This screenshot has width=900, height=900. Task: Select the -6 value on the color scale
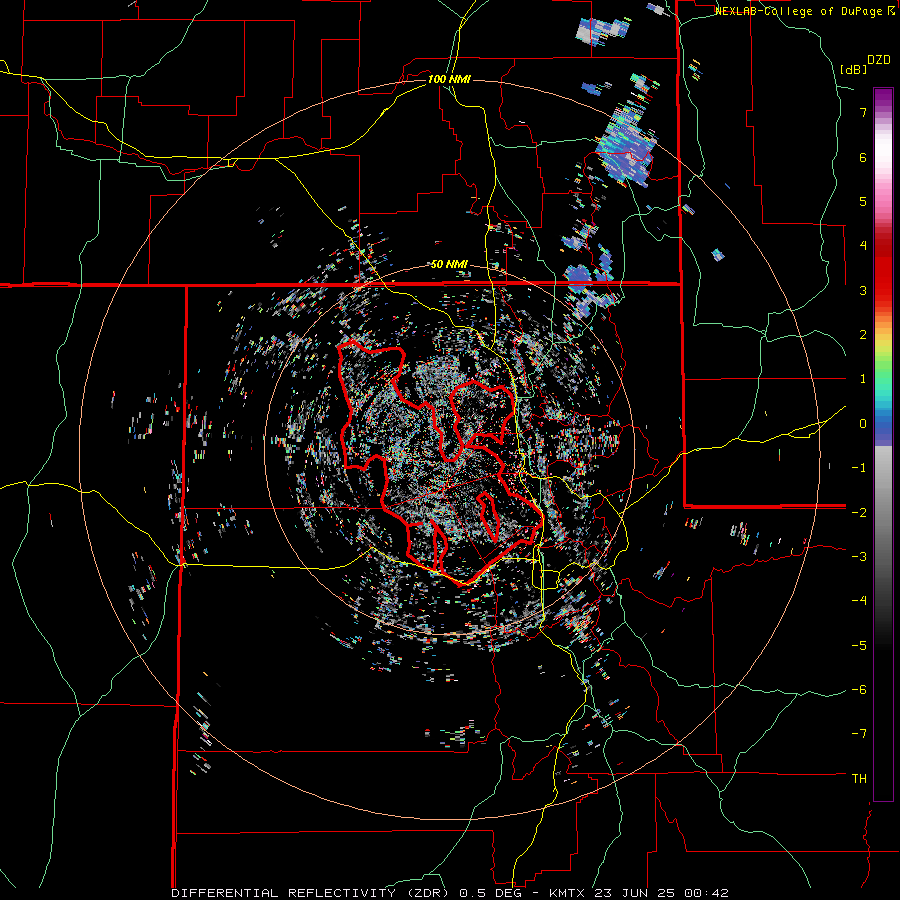pos(859,689)
